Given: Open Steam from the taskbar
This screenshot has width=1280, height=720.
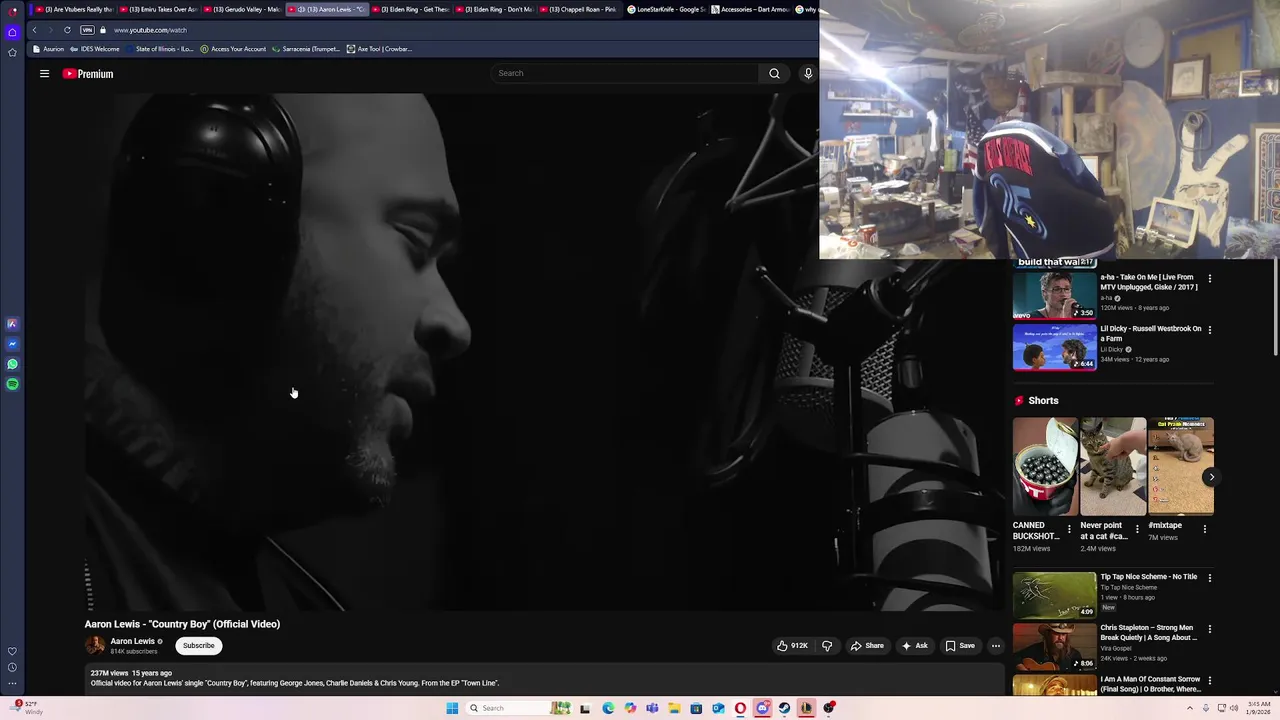Looking at the screenshot, I should click(784, 708).
